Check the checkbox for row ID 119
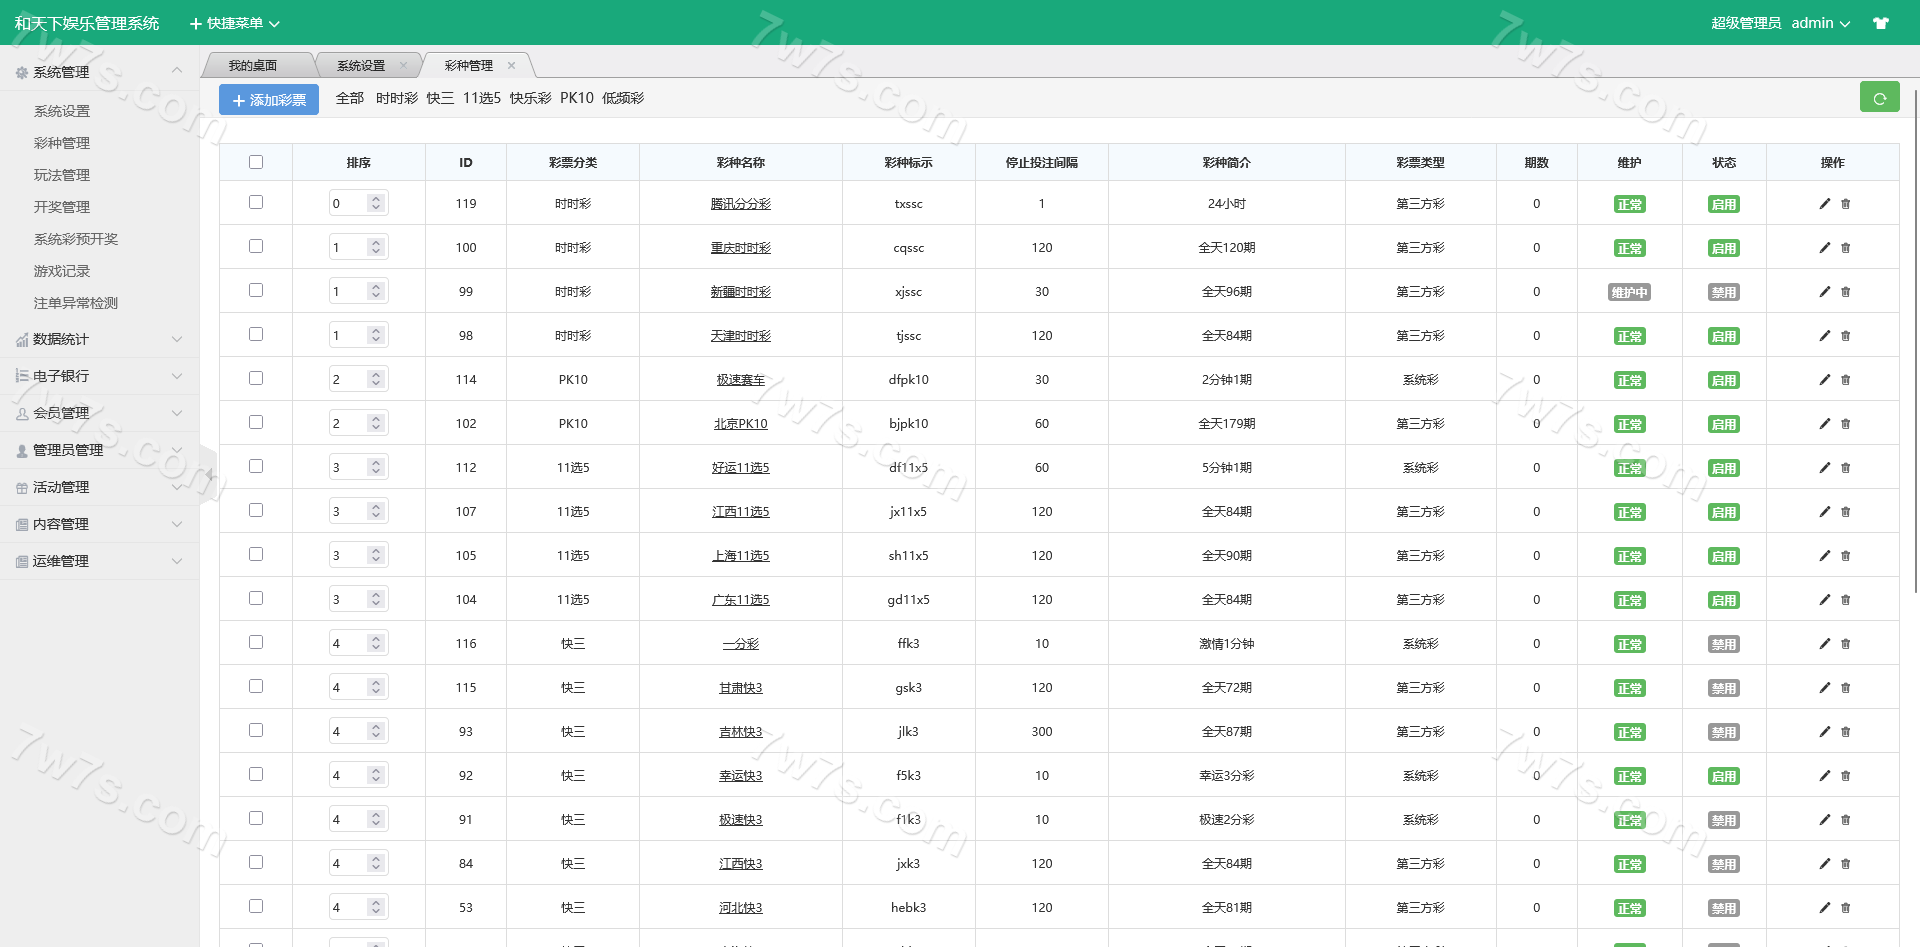The width and height of the screenshot is (1920, 947). click(256, 203)
